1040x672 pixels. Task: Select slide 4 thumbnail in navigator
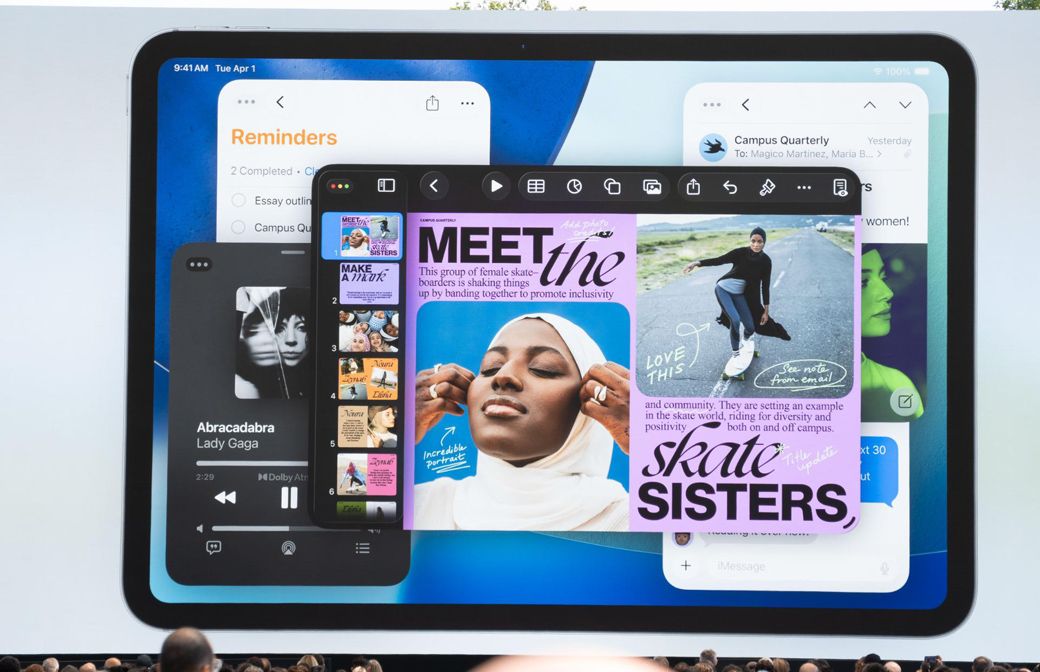pos(368,379)
